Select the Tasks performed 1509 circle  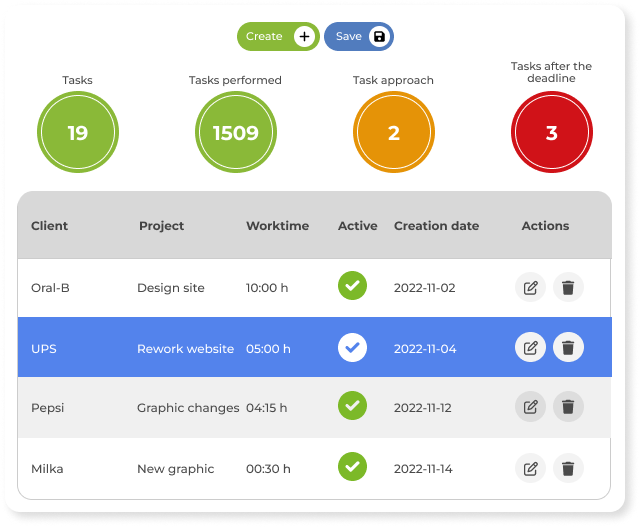[236, 132]
